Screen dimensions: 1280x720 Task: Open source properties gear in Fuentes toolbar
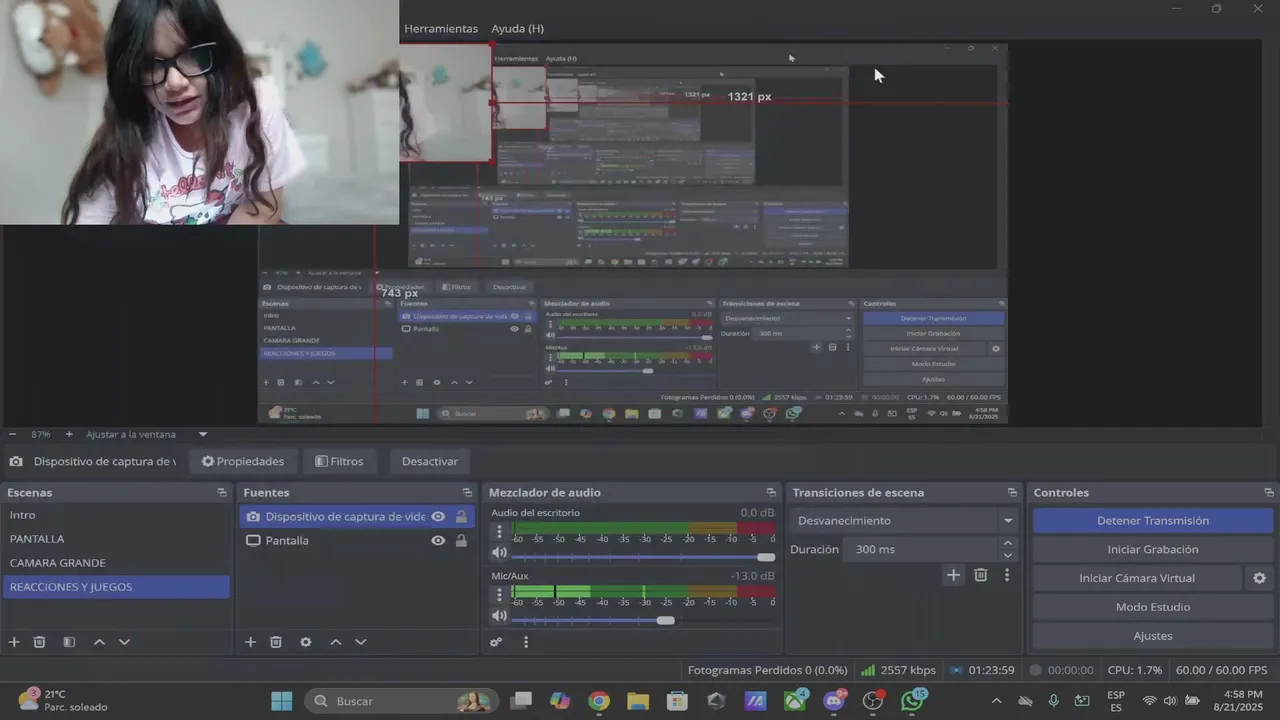(305, 642)
